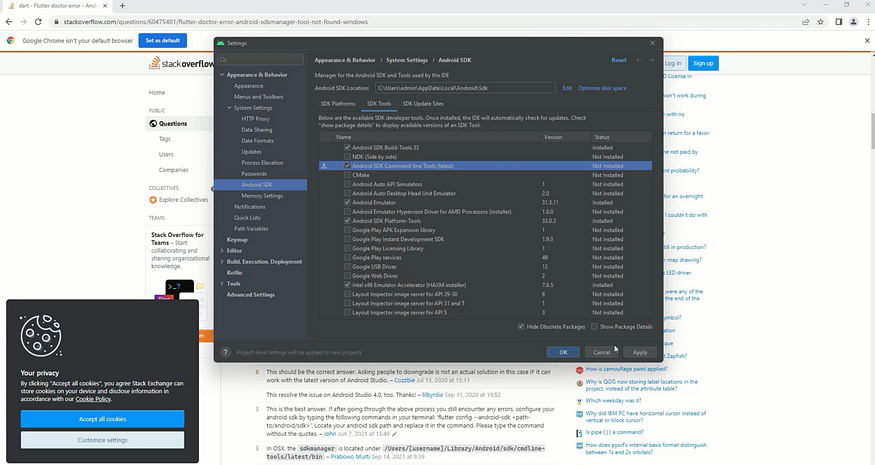Toggle Android SDK Platform-Tools checkbox
The image size is (875, 465).
348,221
